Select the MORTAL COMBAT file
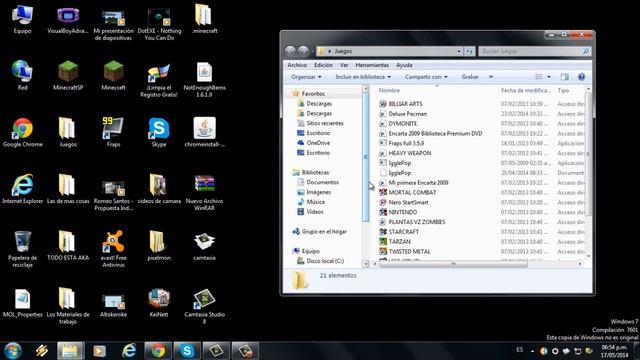640x360 pixels. (412, 192)
